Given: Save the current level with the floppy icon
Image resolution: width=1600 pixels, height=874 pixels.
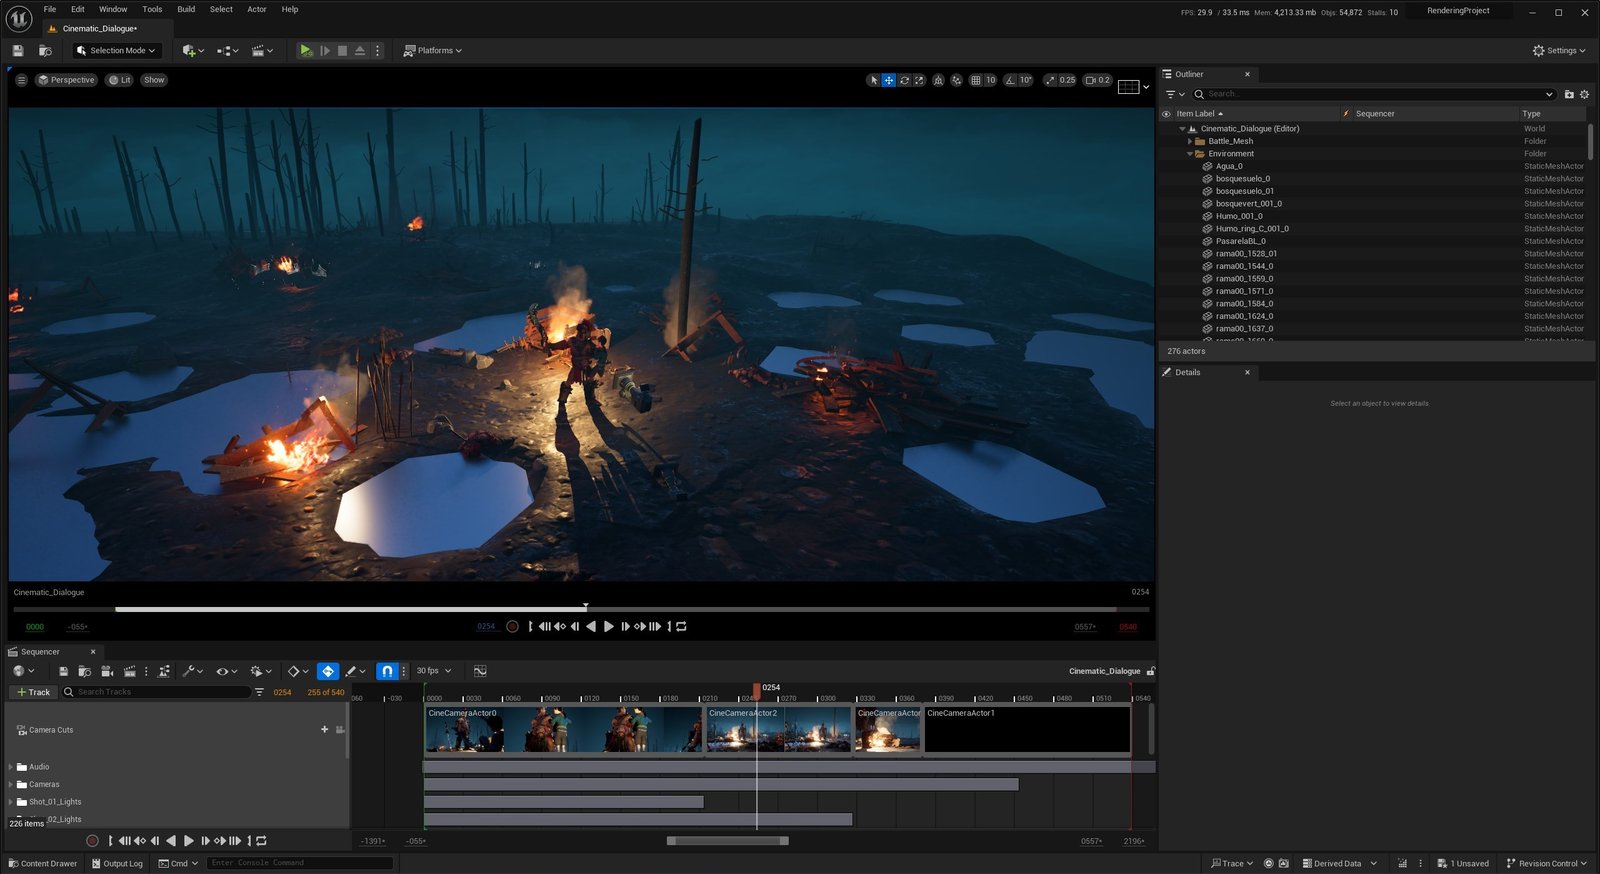Looking at the screenshot, I should click(17, 50).
